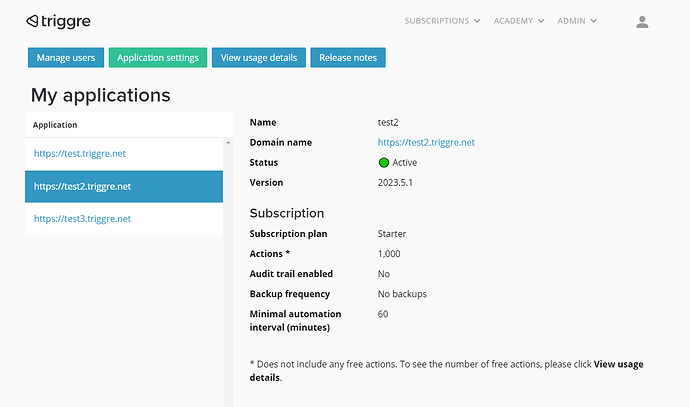Click the No backups value
Image resolution: width=690 pixels, height=407 pixels.
pos(402,294)
